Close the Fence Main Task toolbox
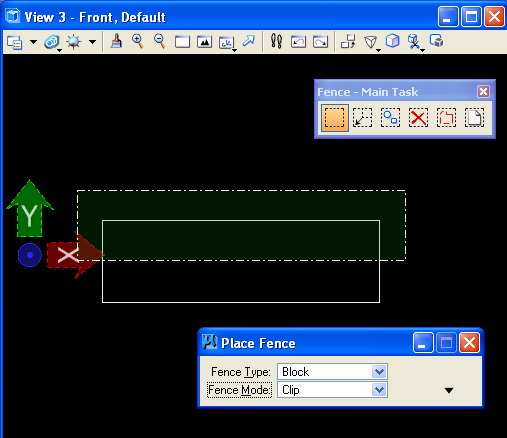Image resolution: width=507 pixels, height=438 pixels. [483, 91]
